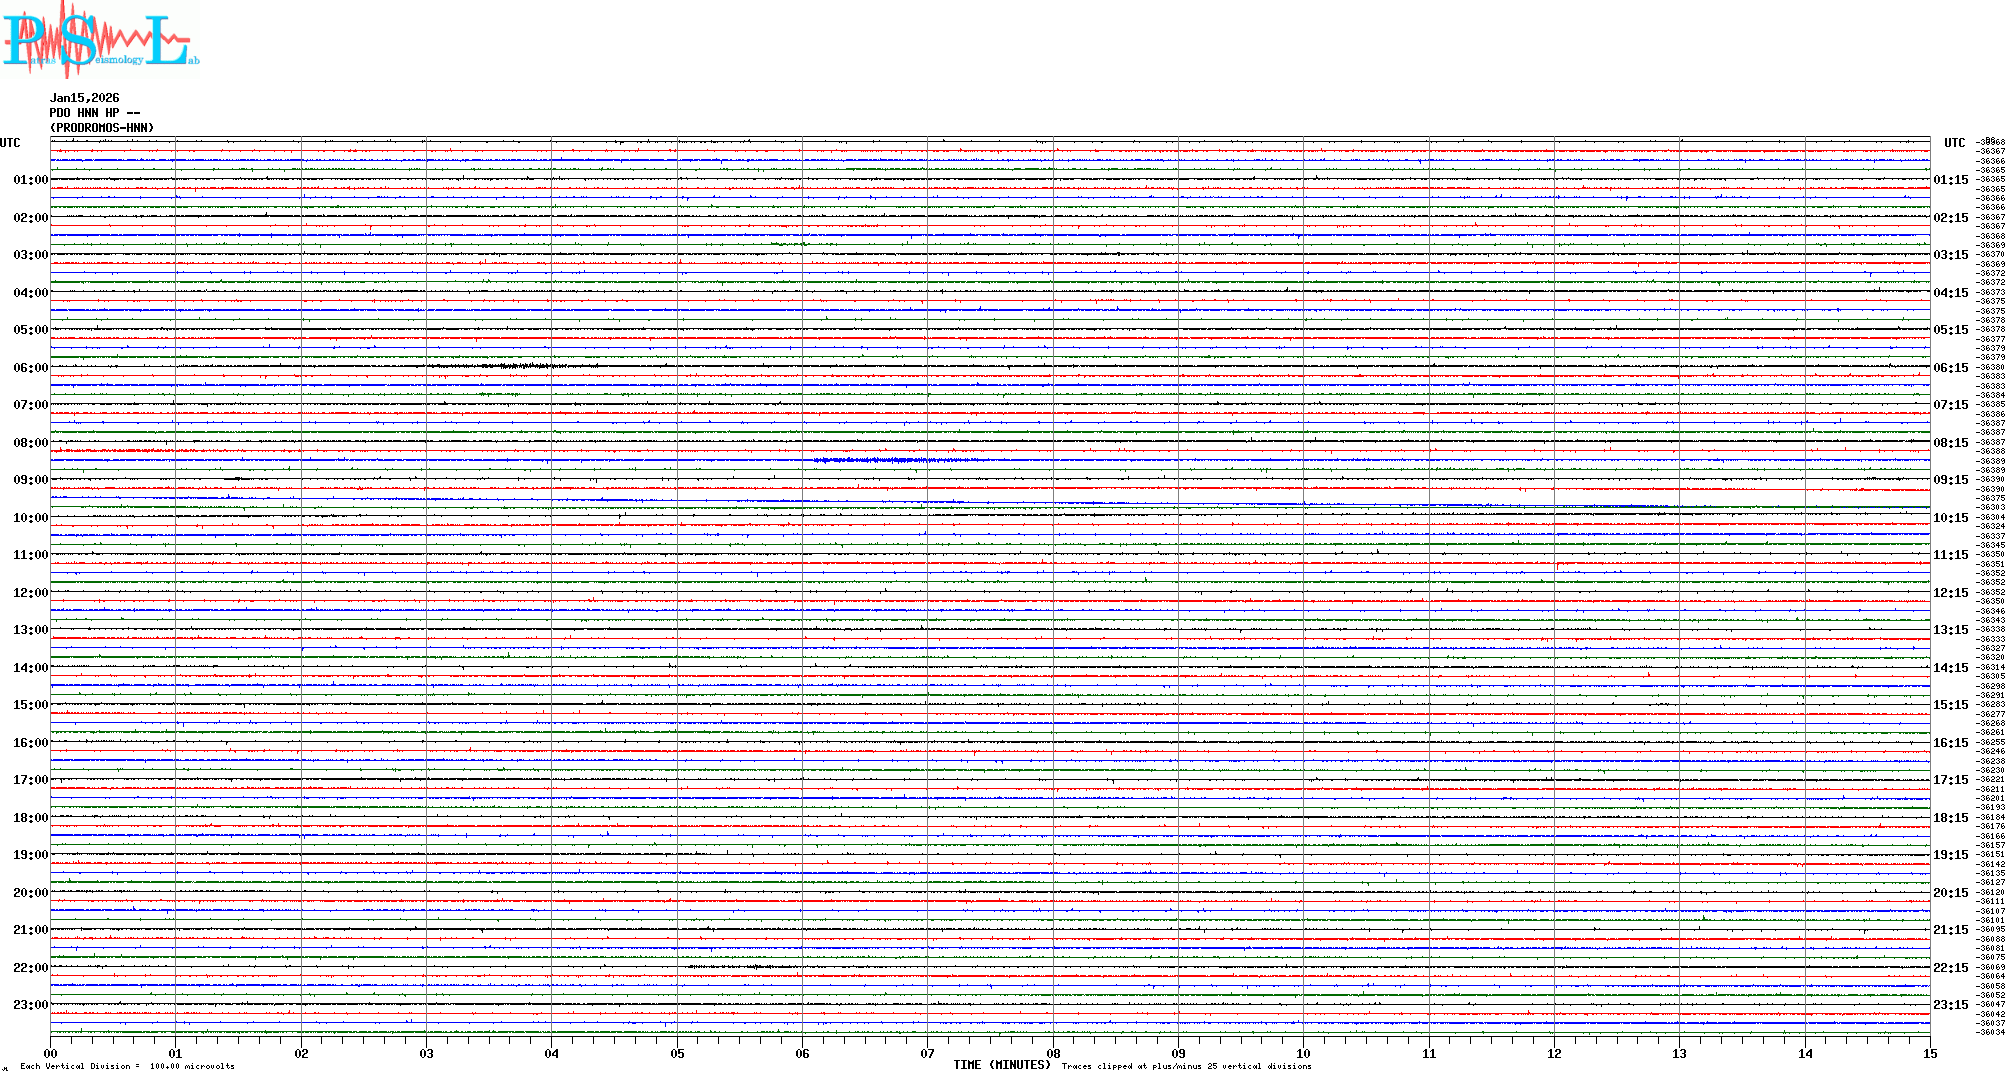This screenshot has height=1080, width=2010.
Task: Click the Jan15,2026 date text
Action: coord(84,98)
